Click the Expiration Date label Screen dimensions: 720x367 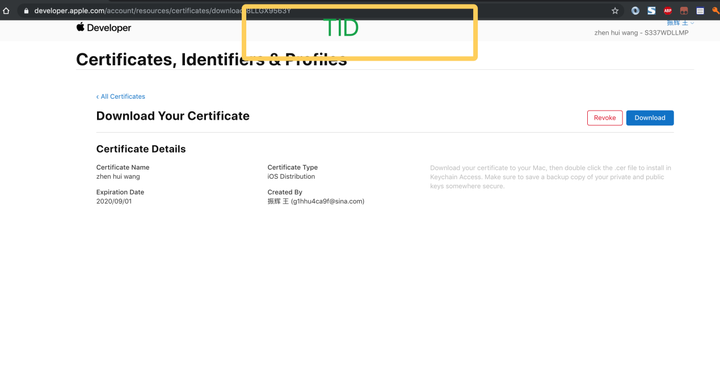coord(120,192)
